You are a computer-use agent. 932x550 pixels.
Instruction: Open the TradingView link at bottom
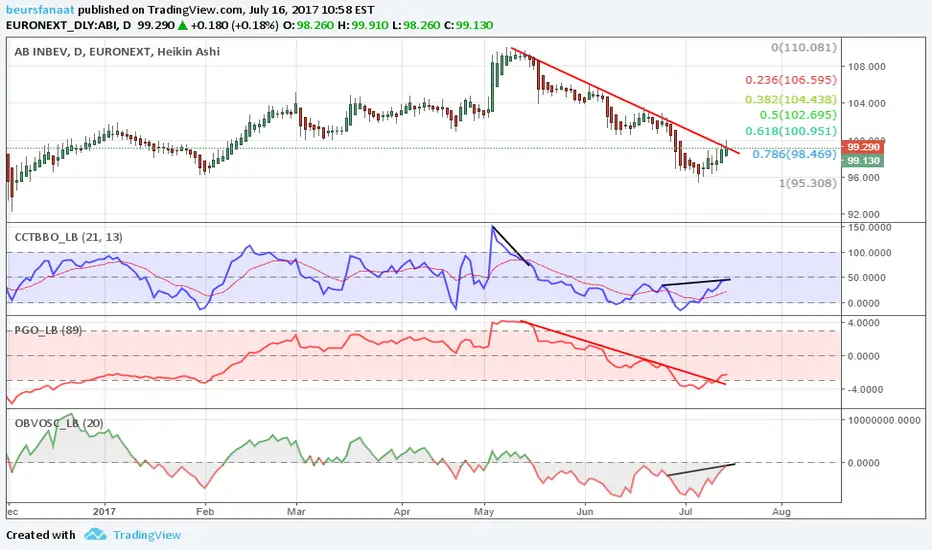(x=147, y=535)
